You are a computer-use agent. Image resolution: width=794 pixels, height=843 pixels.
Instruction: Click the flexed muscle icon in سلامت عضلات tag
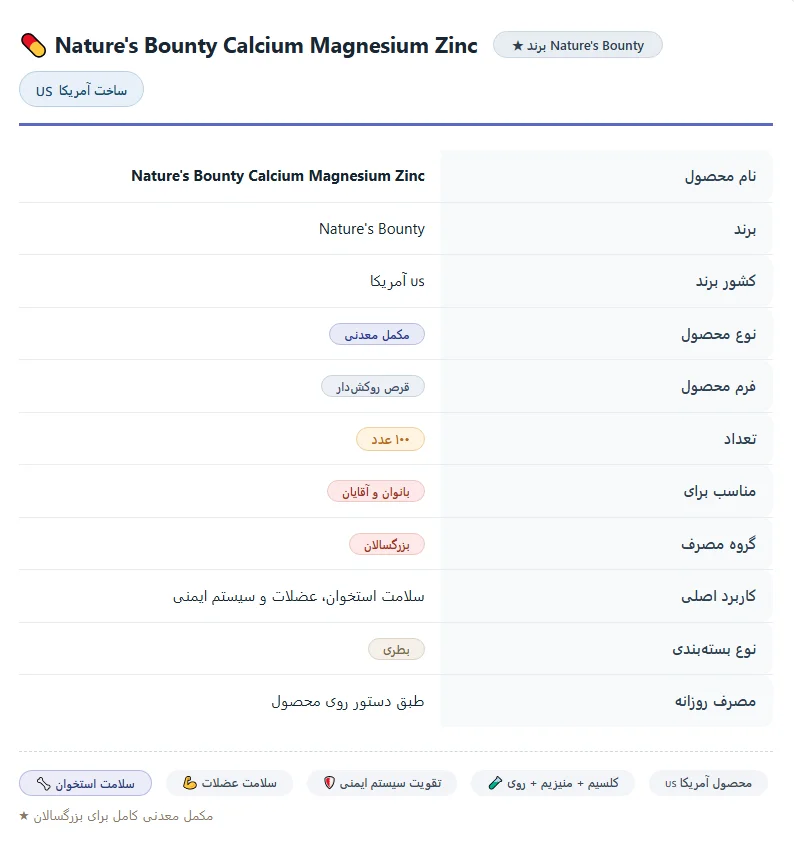(x=189, y=783)
